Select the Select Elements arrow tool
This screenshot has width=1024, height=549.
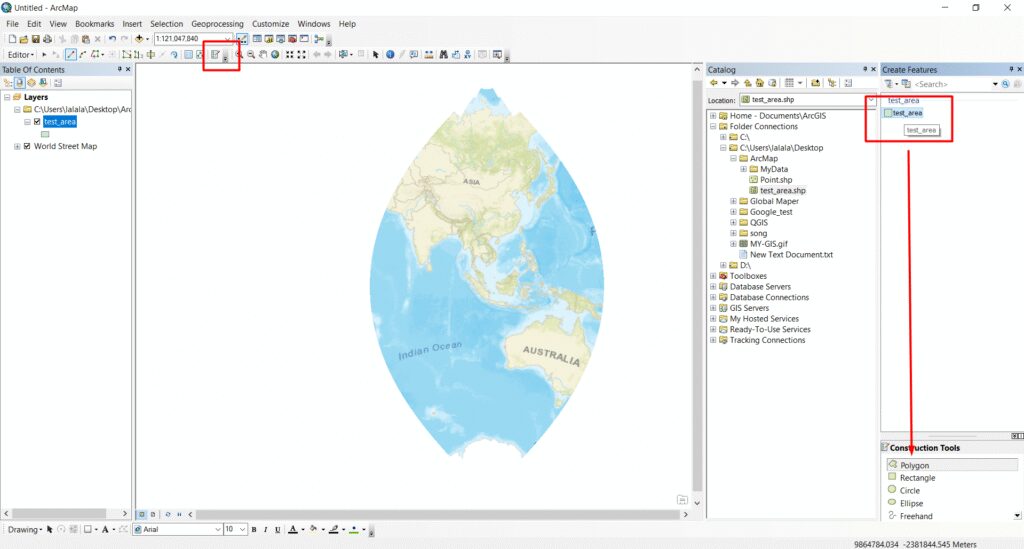pyautogui.click(x=376, y=55)
